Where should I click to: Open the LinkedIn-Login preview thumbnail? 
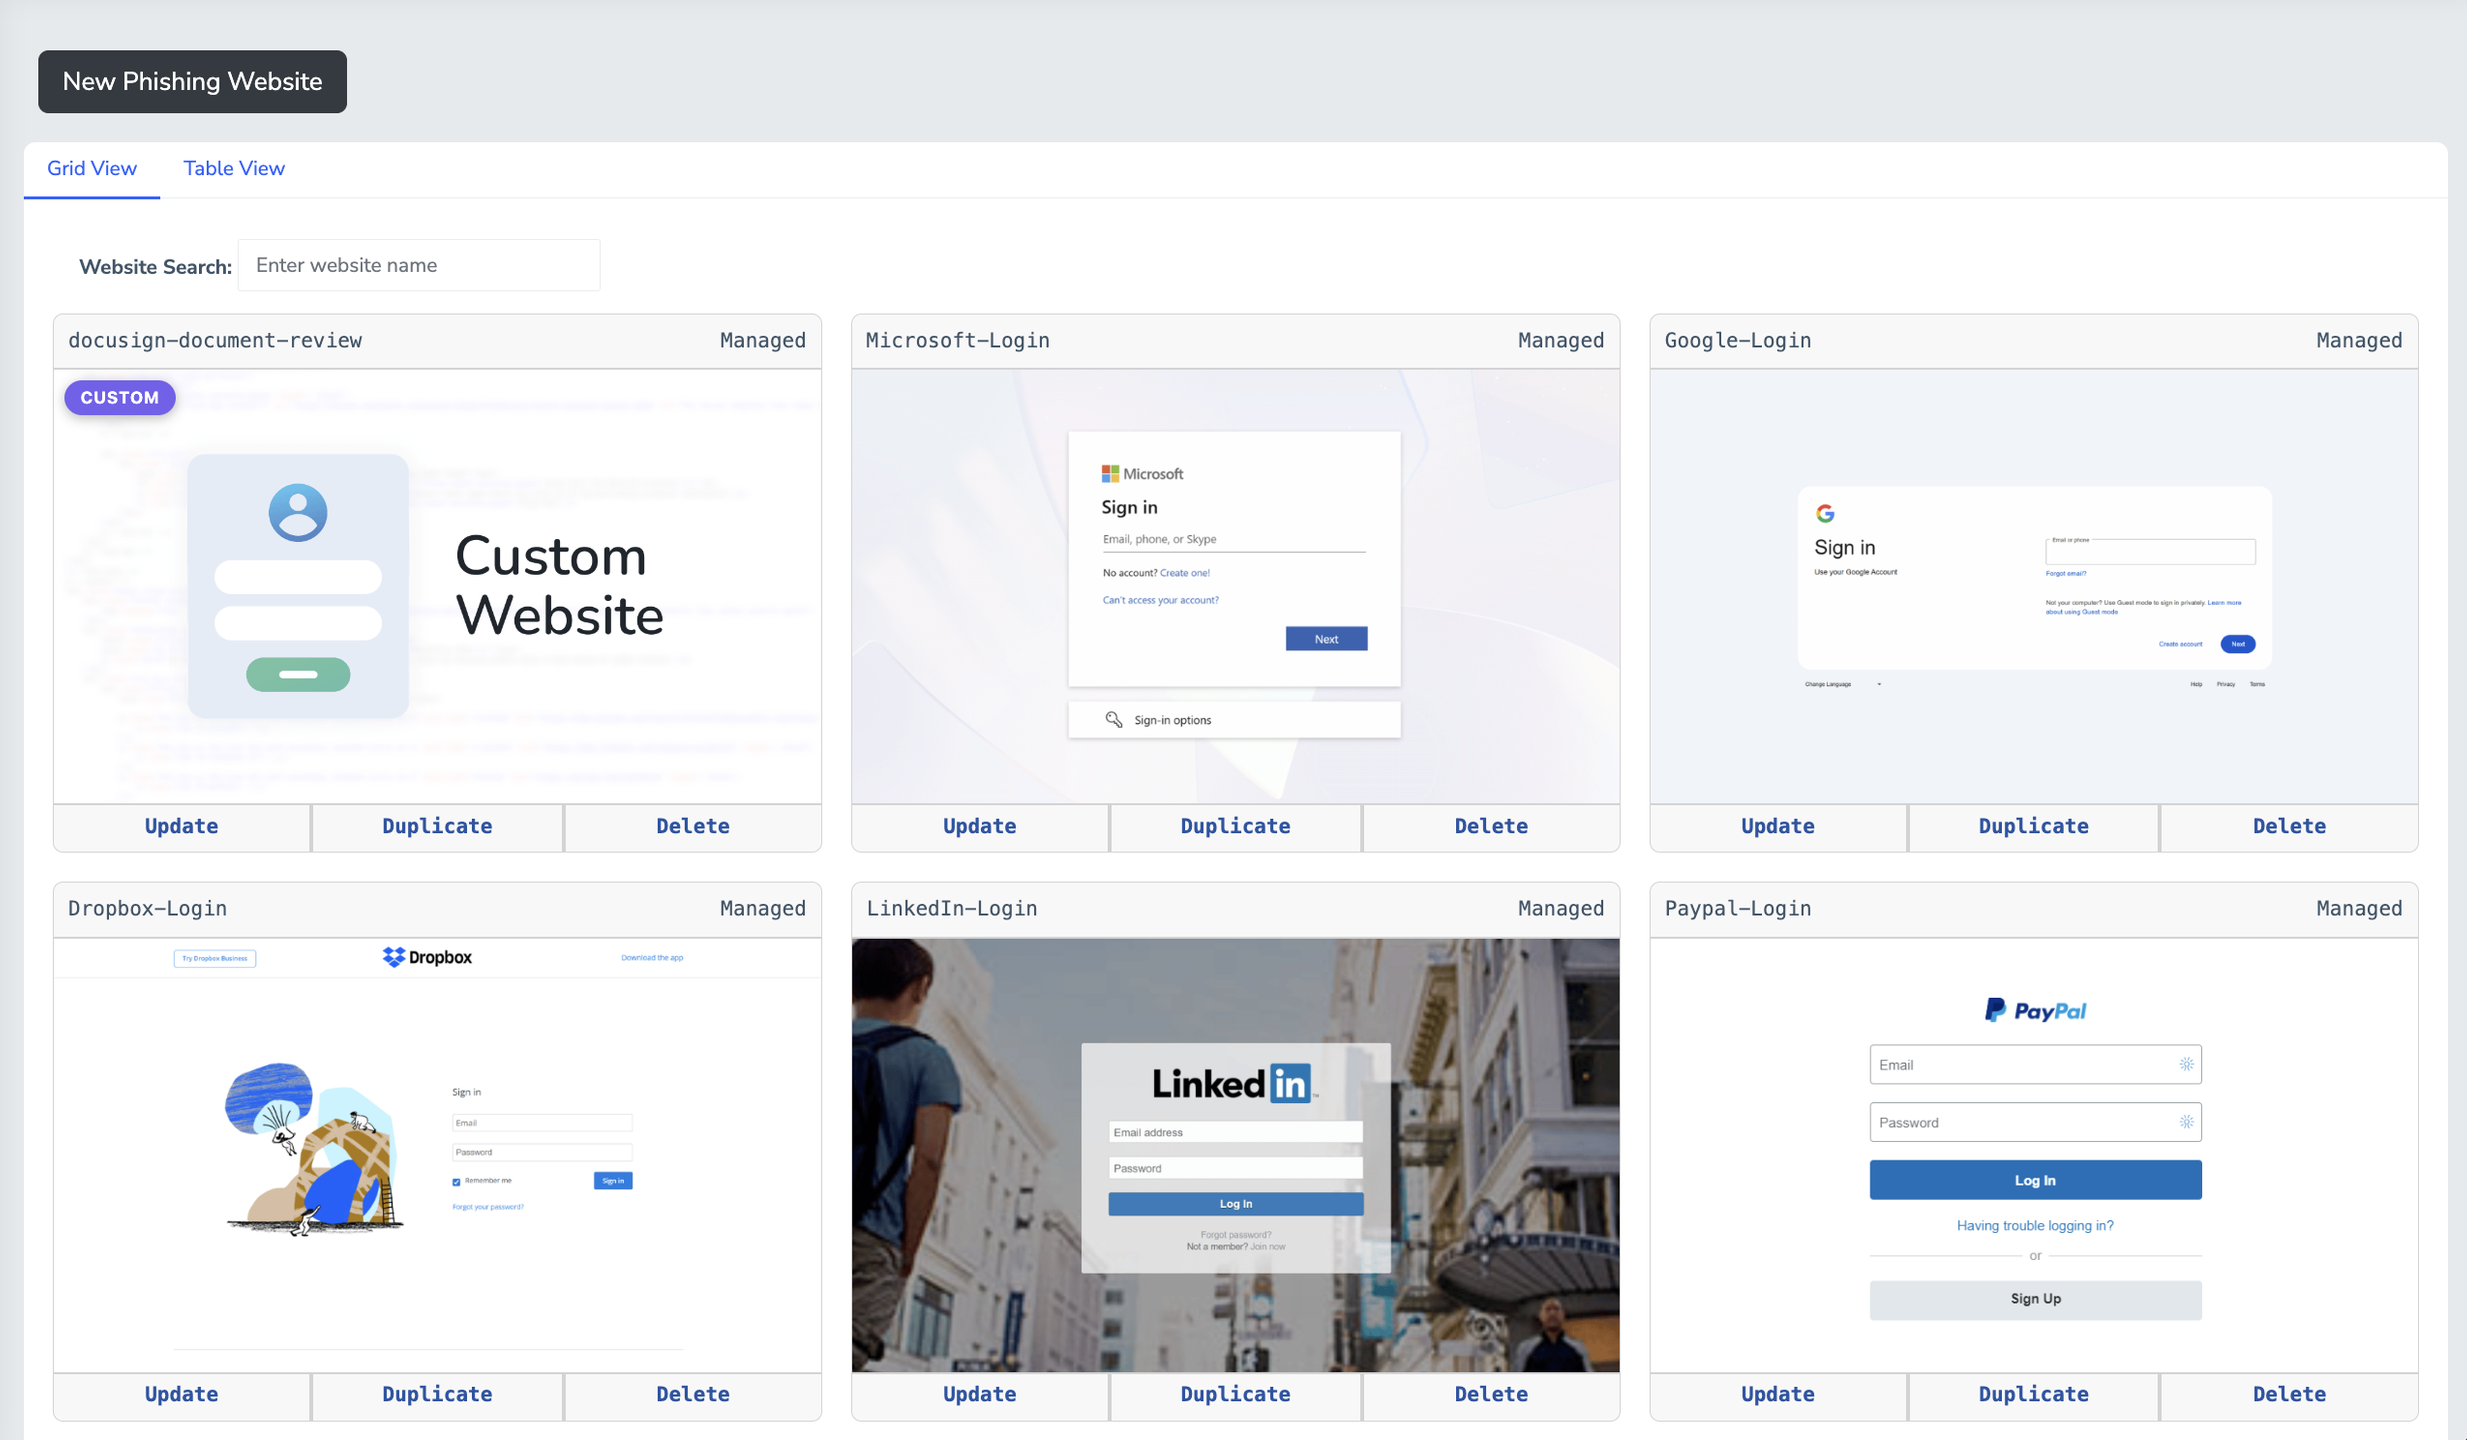(1235, 1154)
